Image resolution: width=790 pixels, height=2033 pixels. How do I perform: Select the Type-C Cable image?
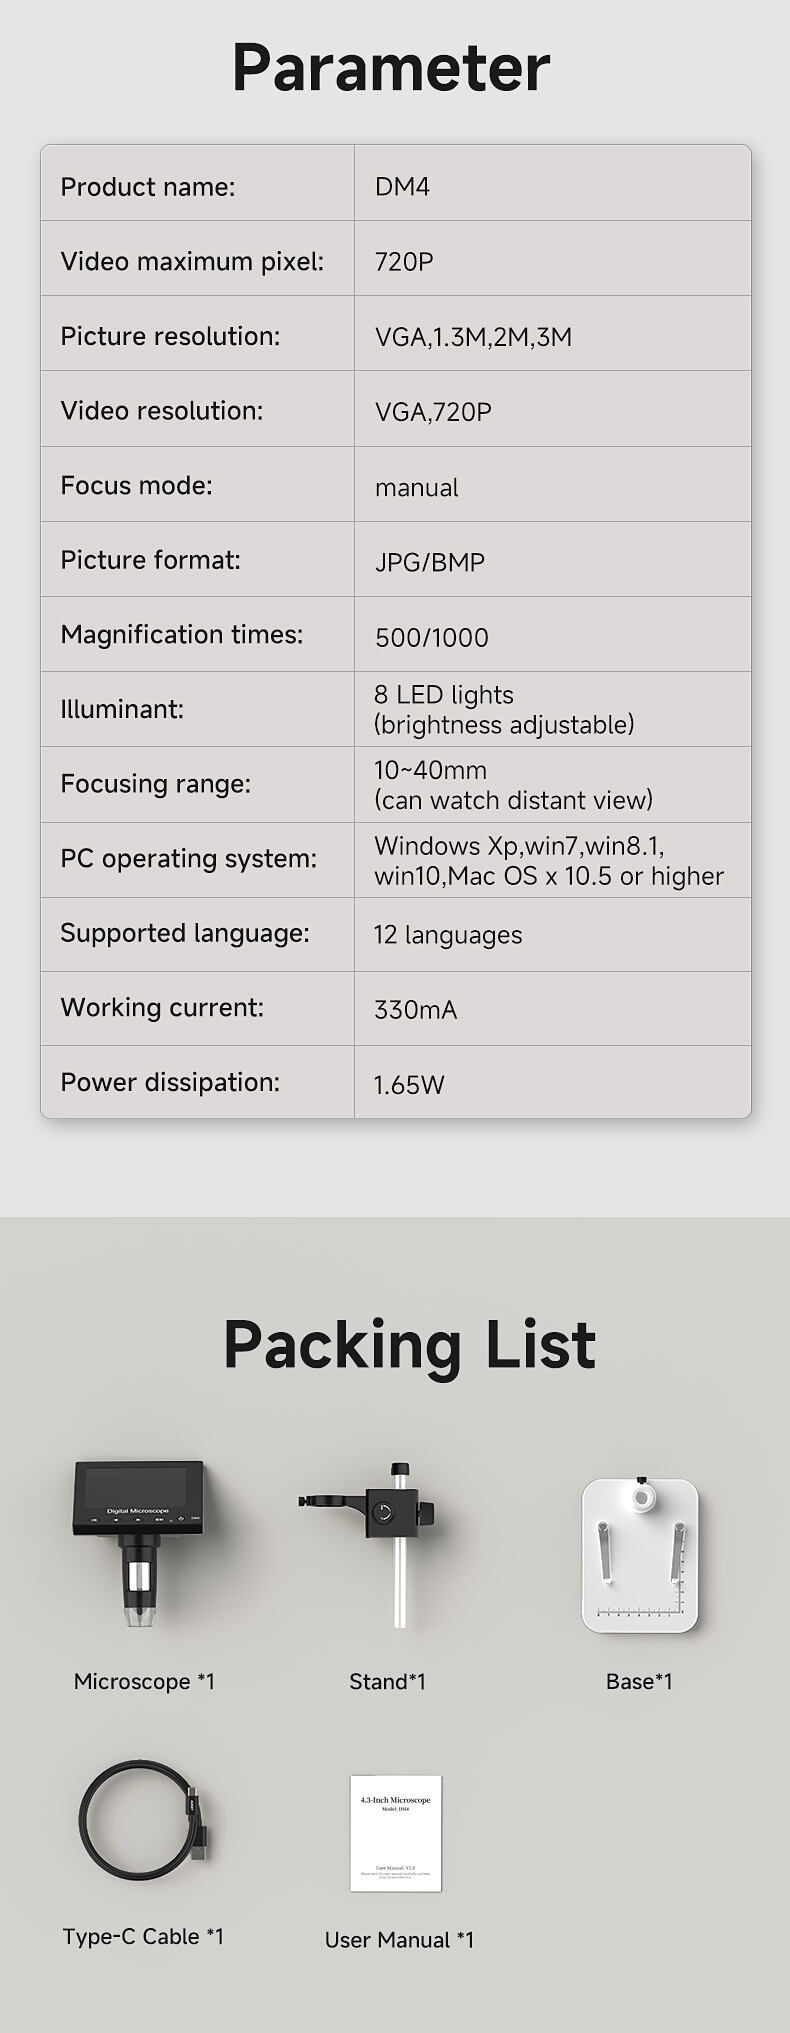point(143,1814)
